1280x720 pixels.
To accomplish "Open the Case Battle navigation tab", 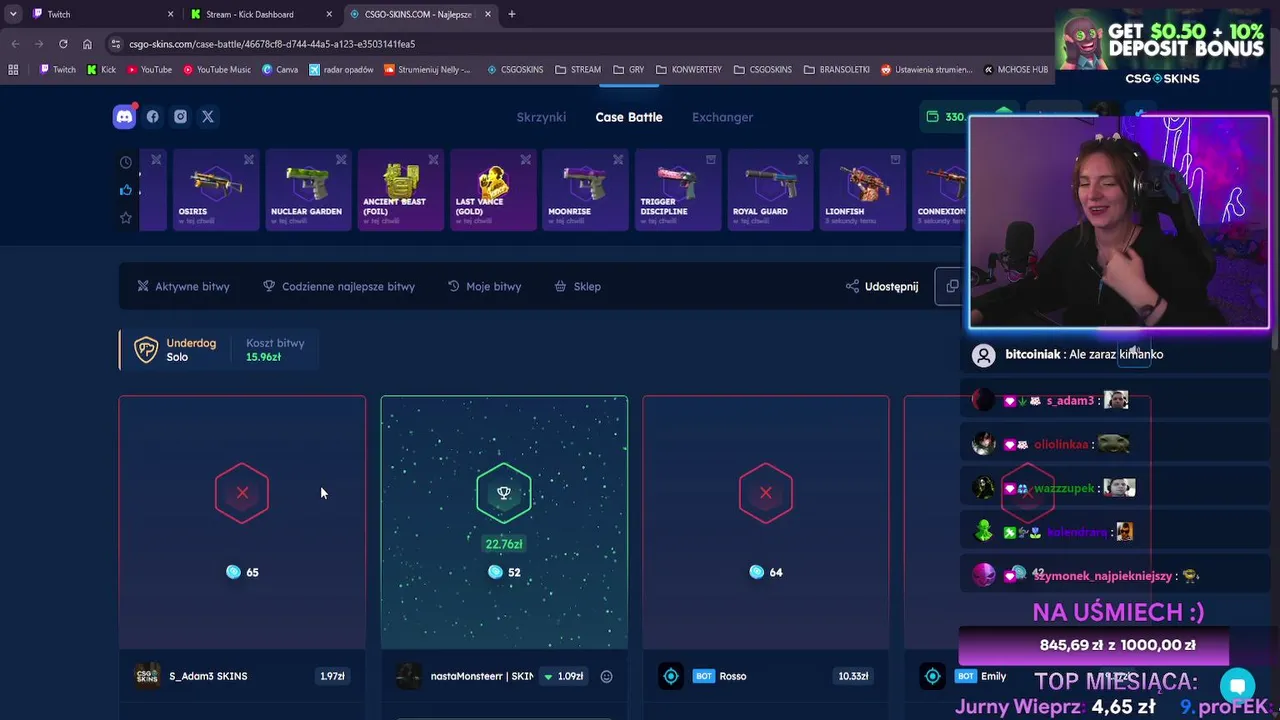I will 629,117.
